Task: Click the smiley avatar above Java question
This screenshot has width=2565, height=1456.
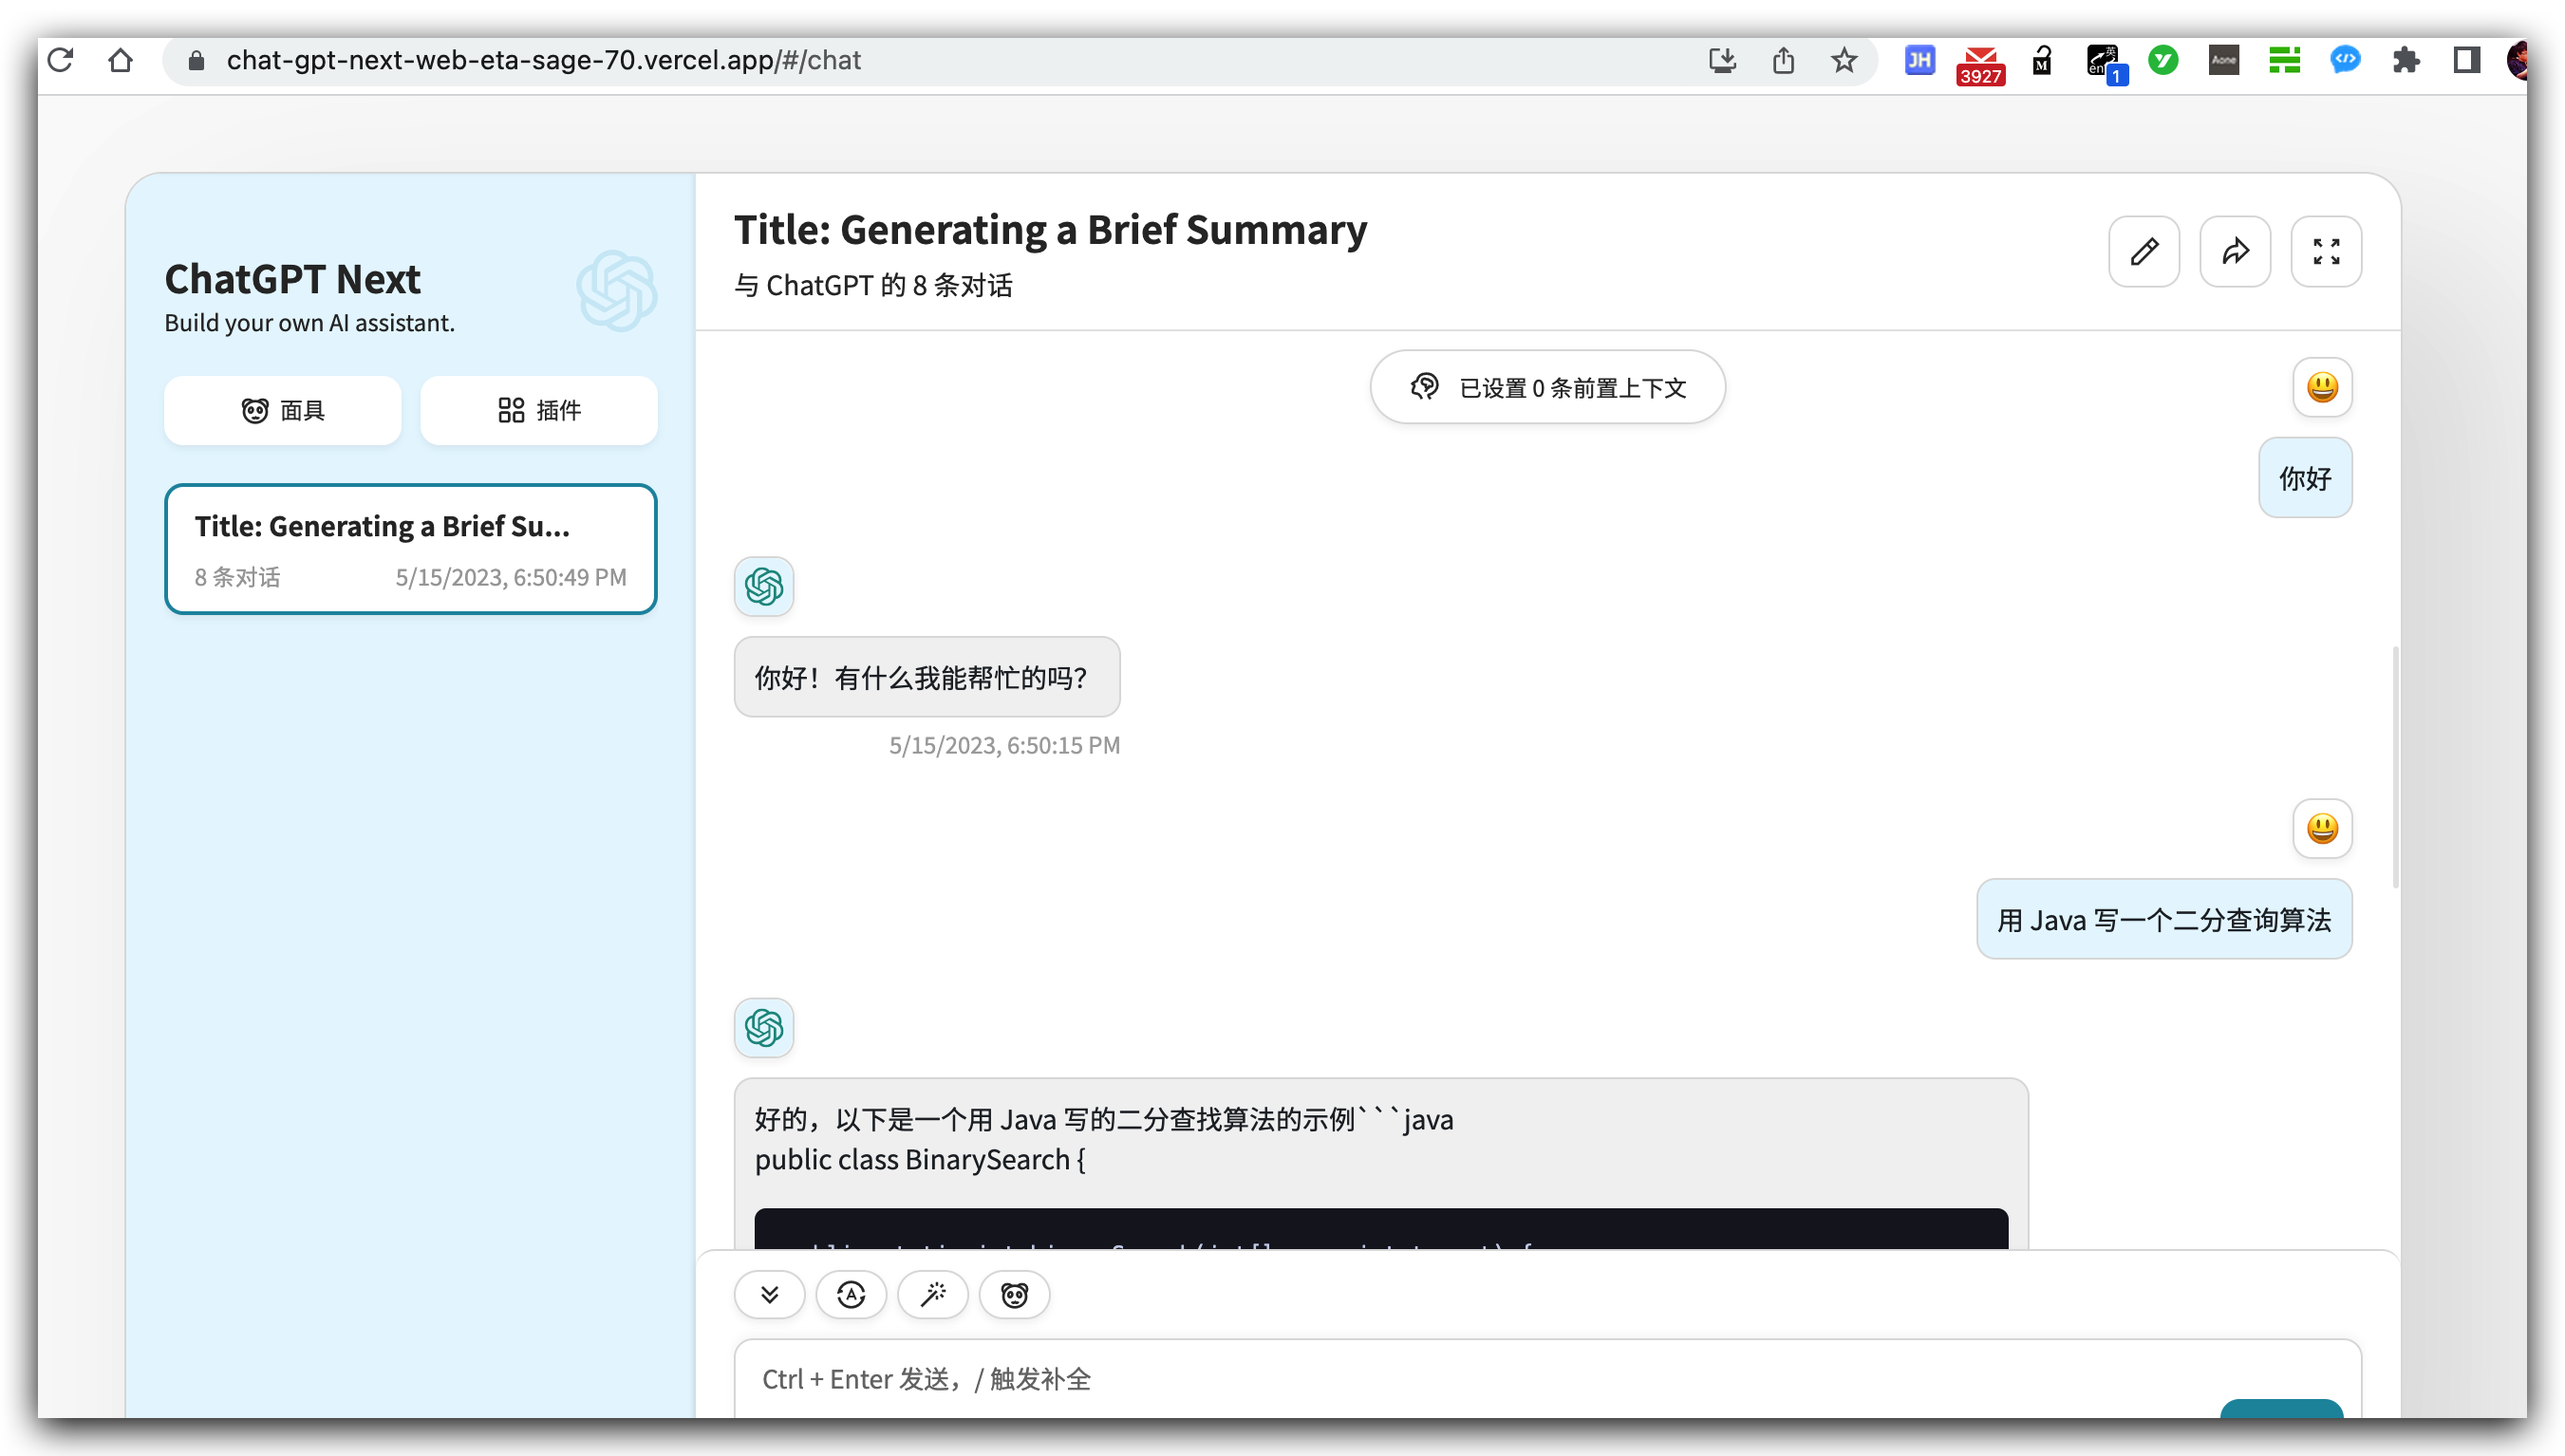Action: click(2321, 829)
